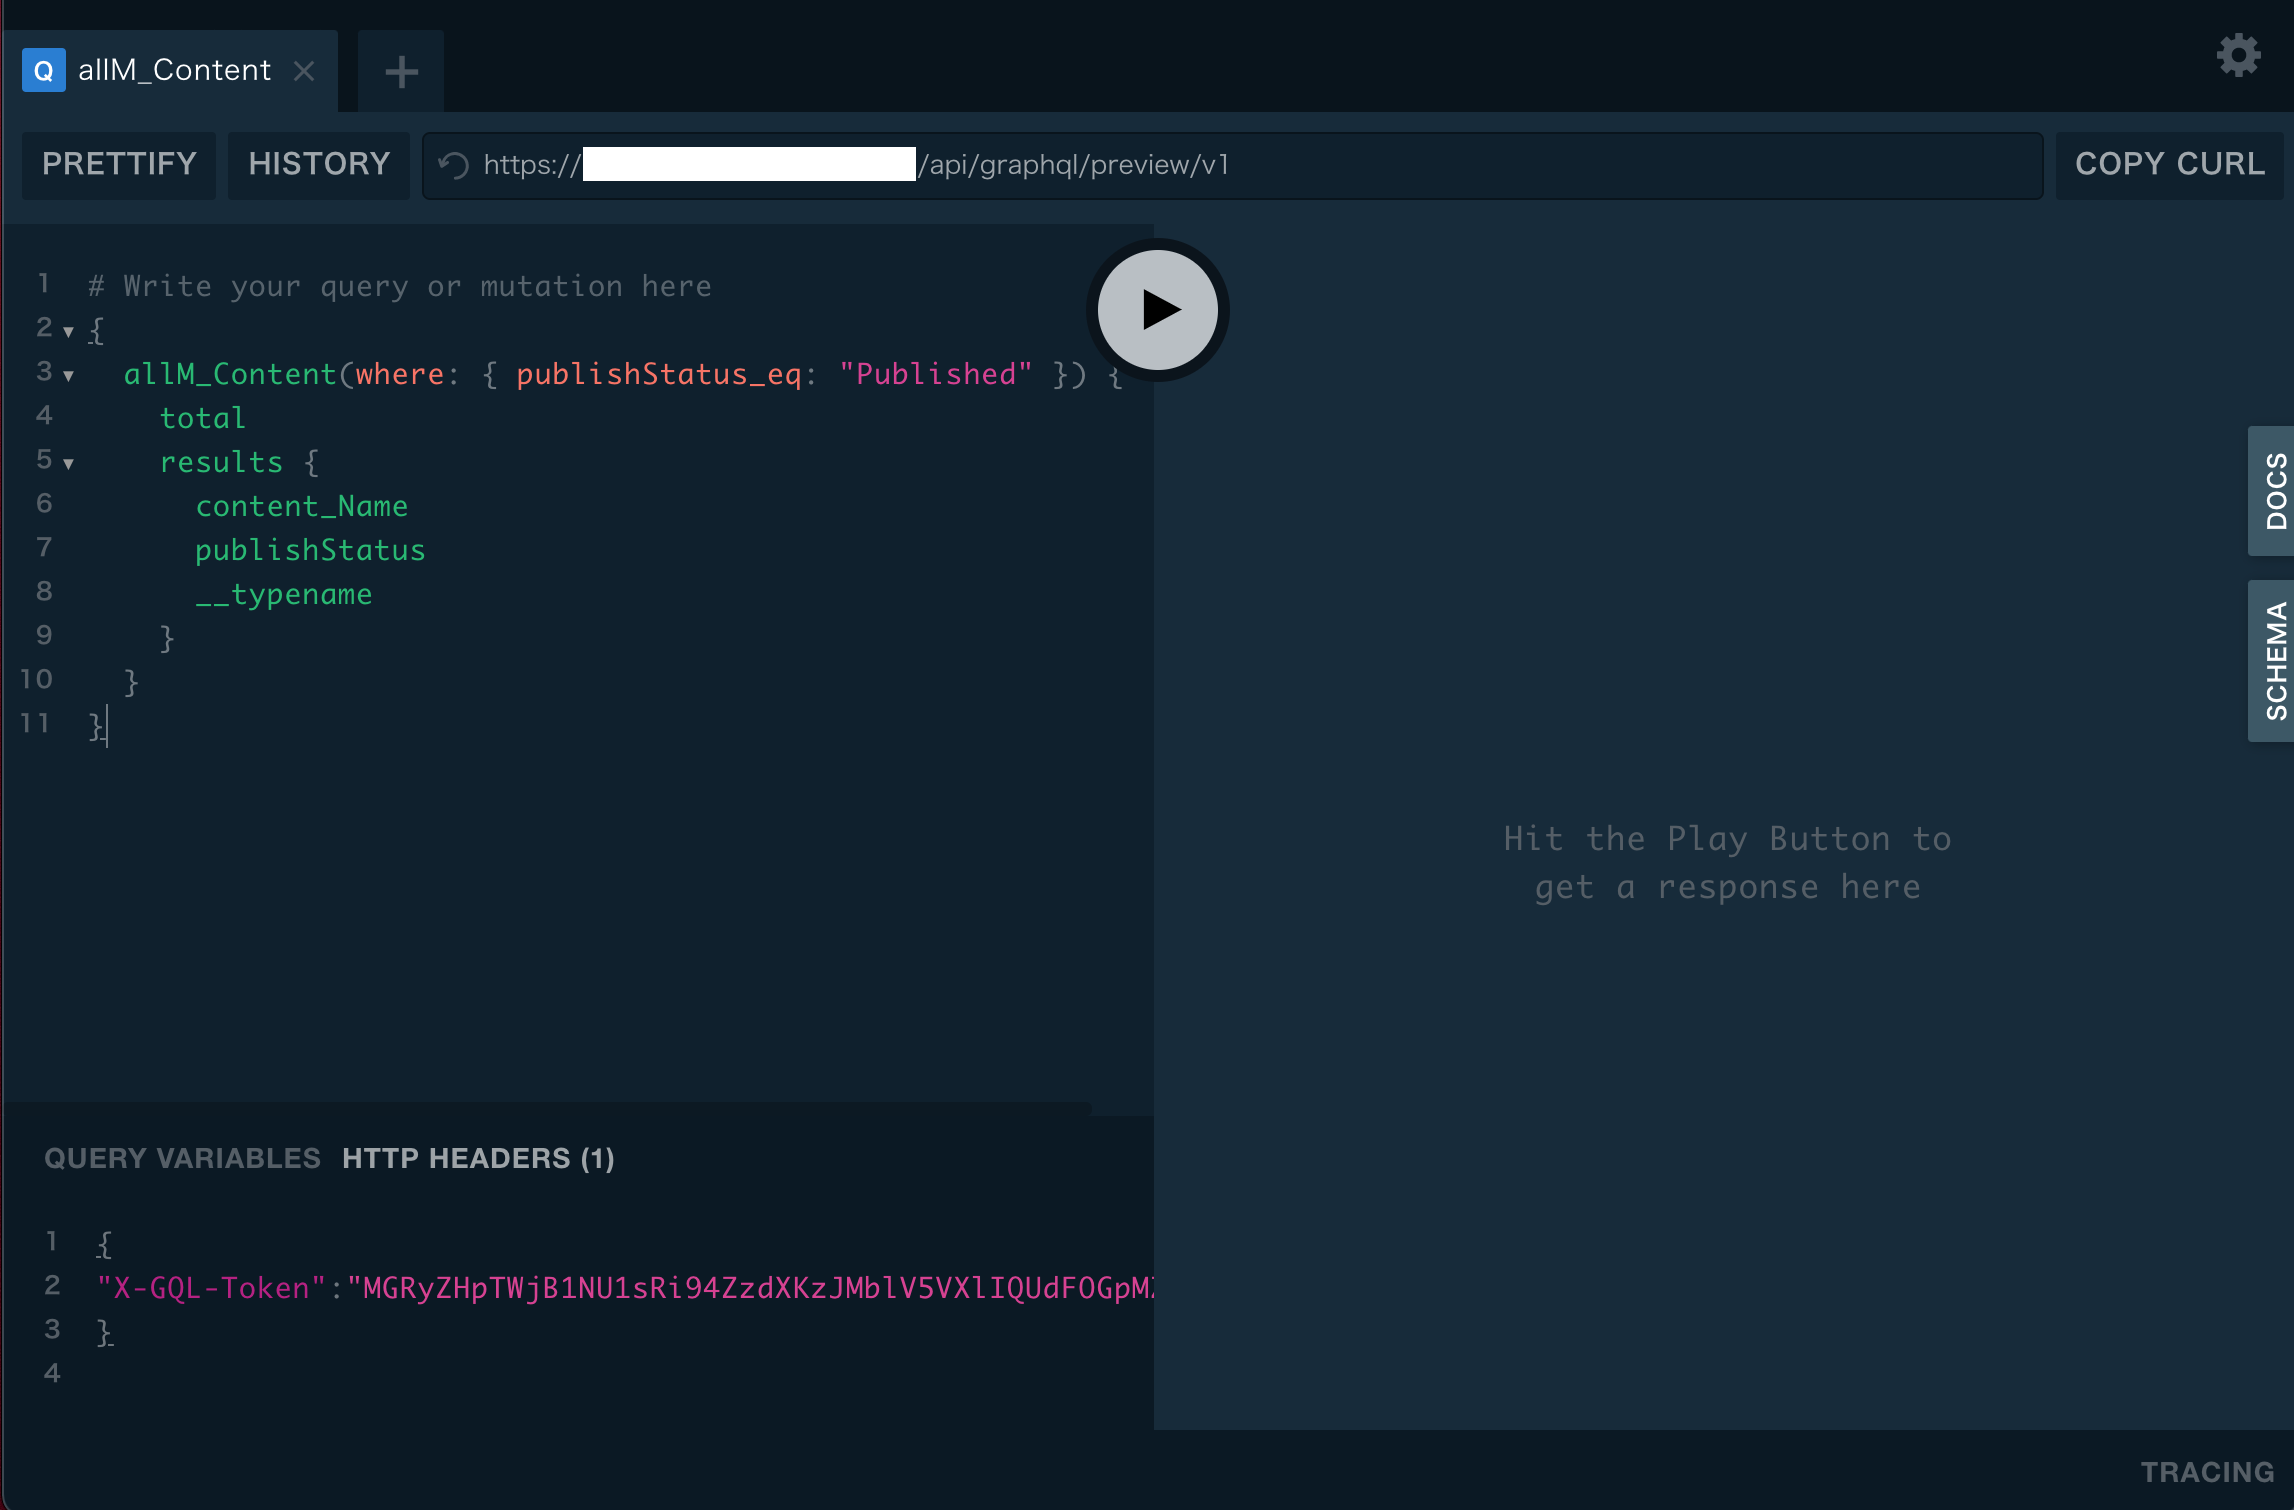Collapse the results block at line 5
2294x1510 pixels.
point(68,463)
